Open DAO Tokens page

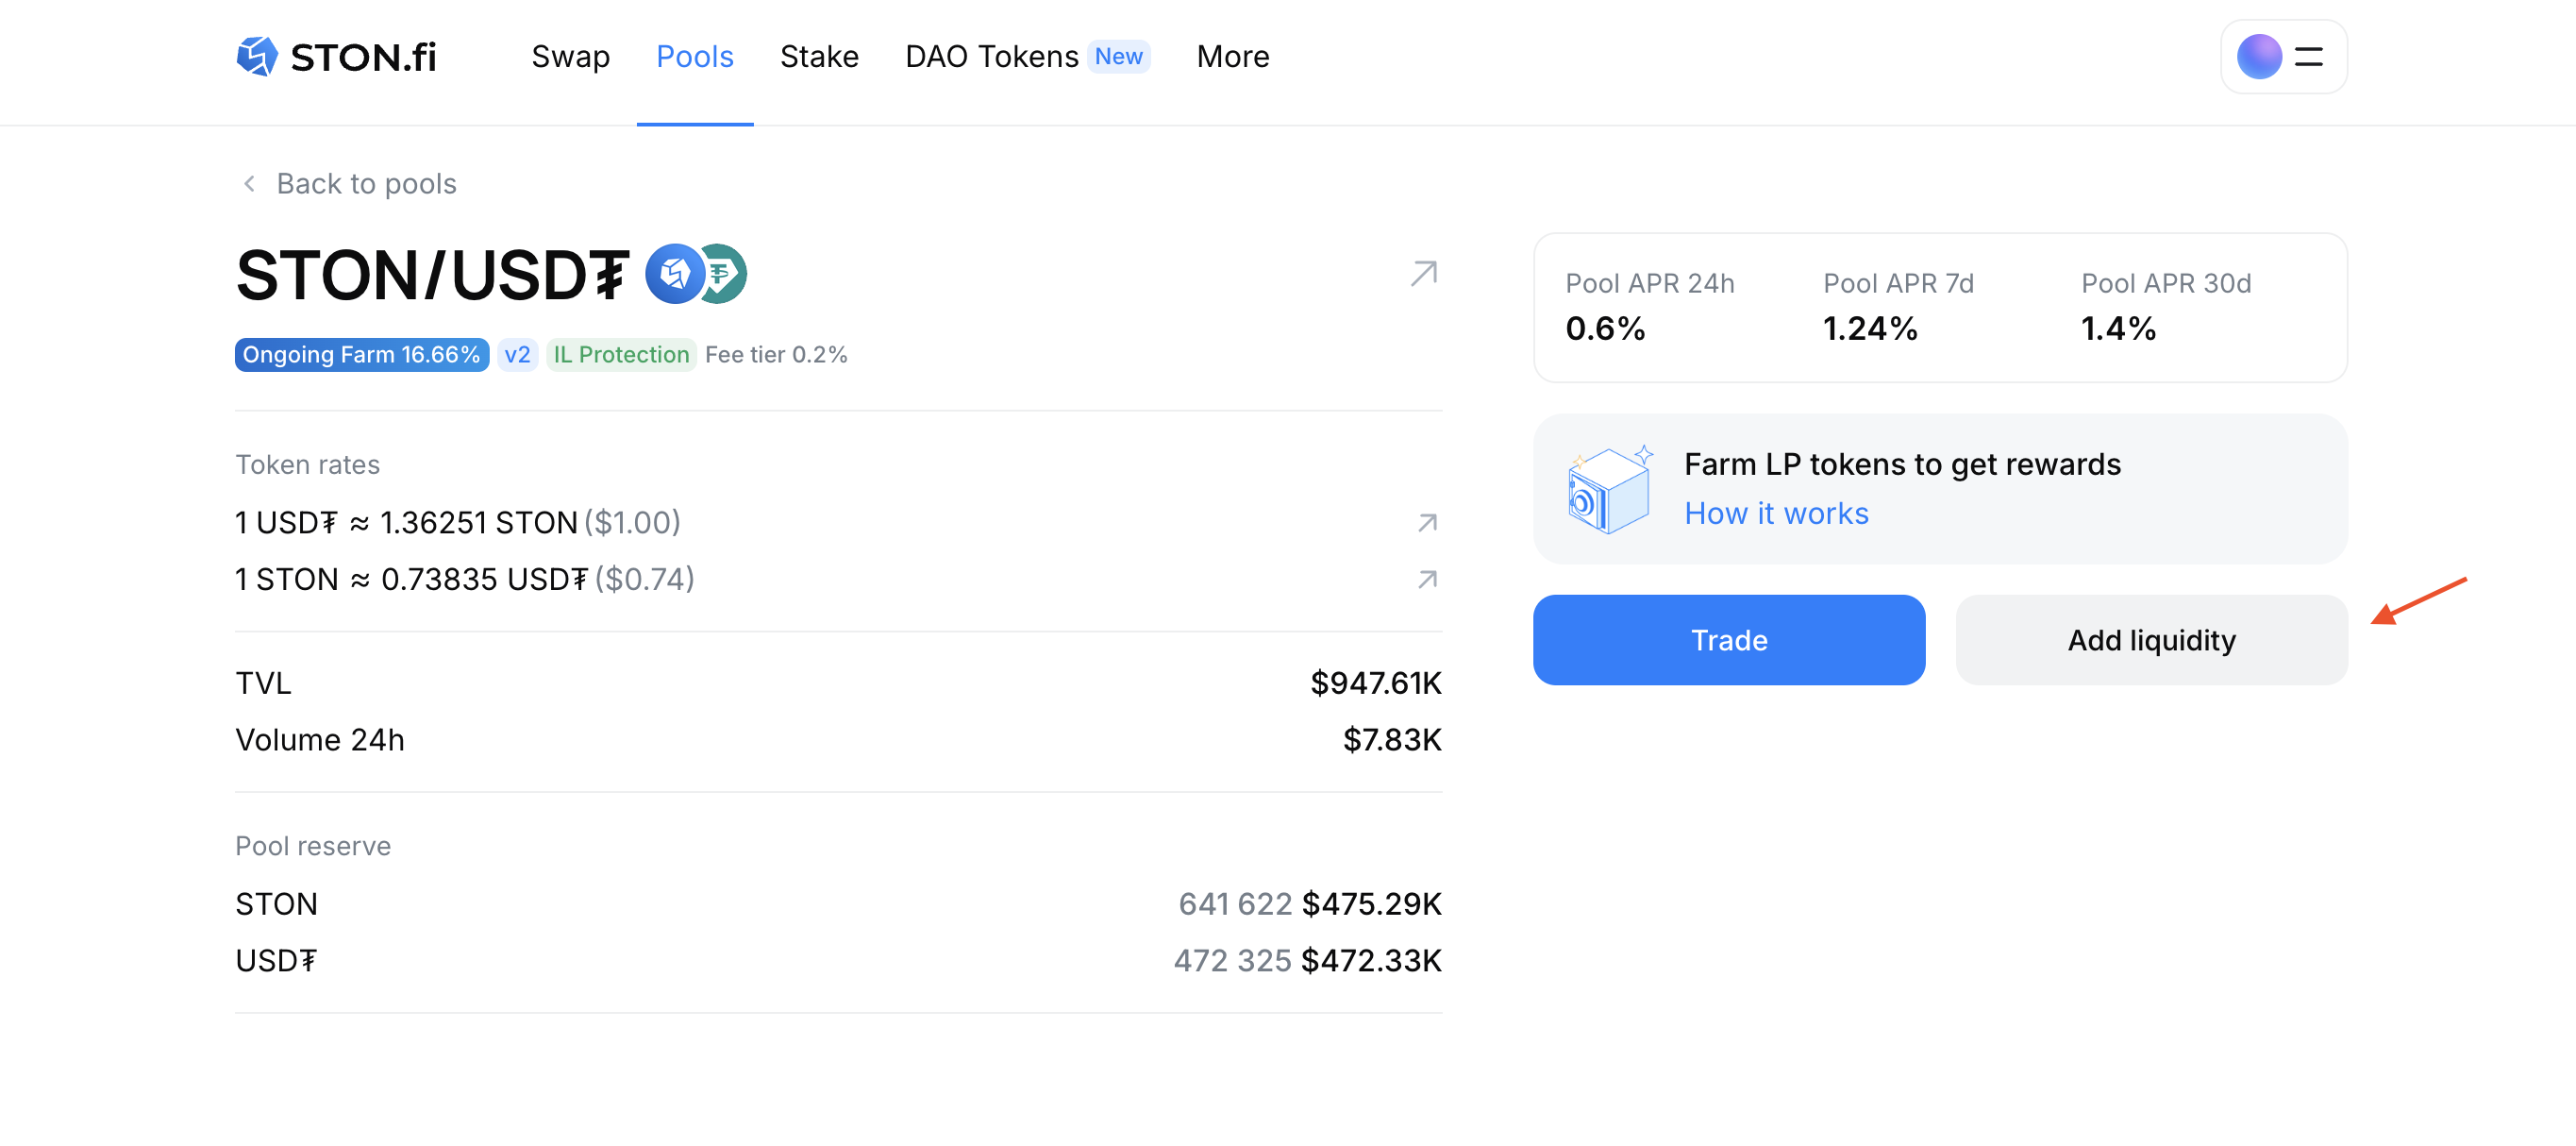(x=991, y=57)
